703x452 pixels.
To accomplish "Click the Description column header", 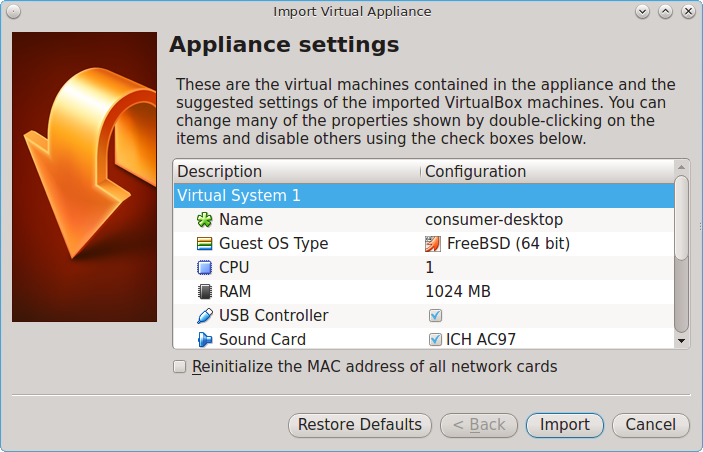I will pyautogui.click(x=297, y=172).
